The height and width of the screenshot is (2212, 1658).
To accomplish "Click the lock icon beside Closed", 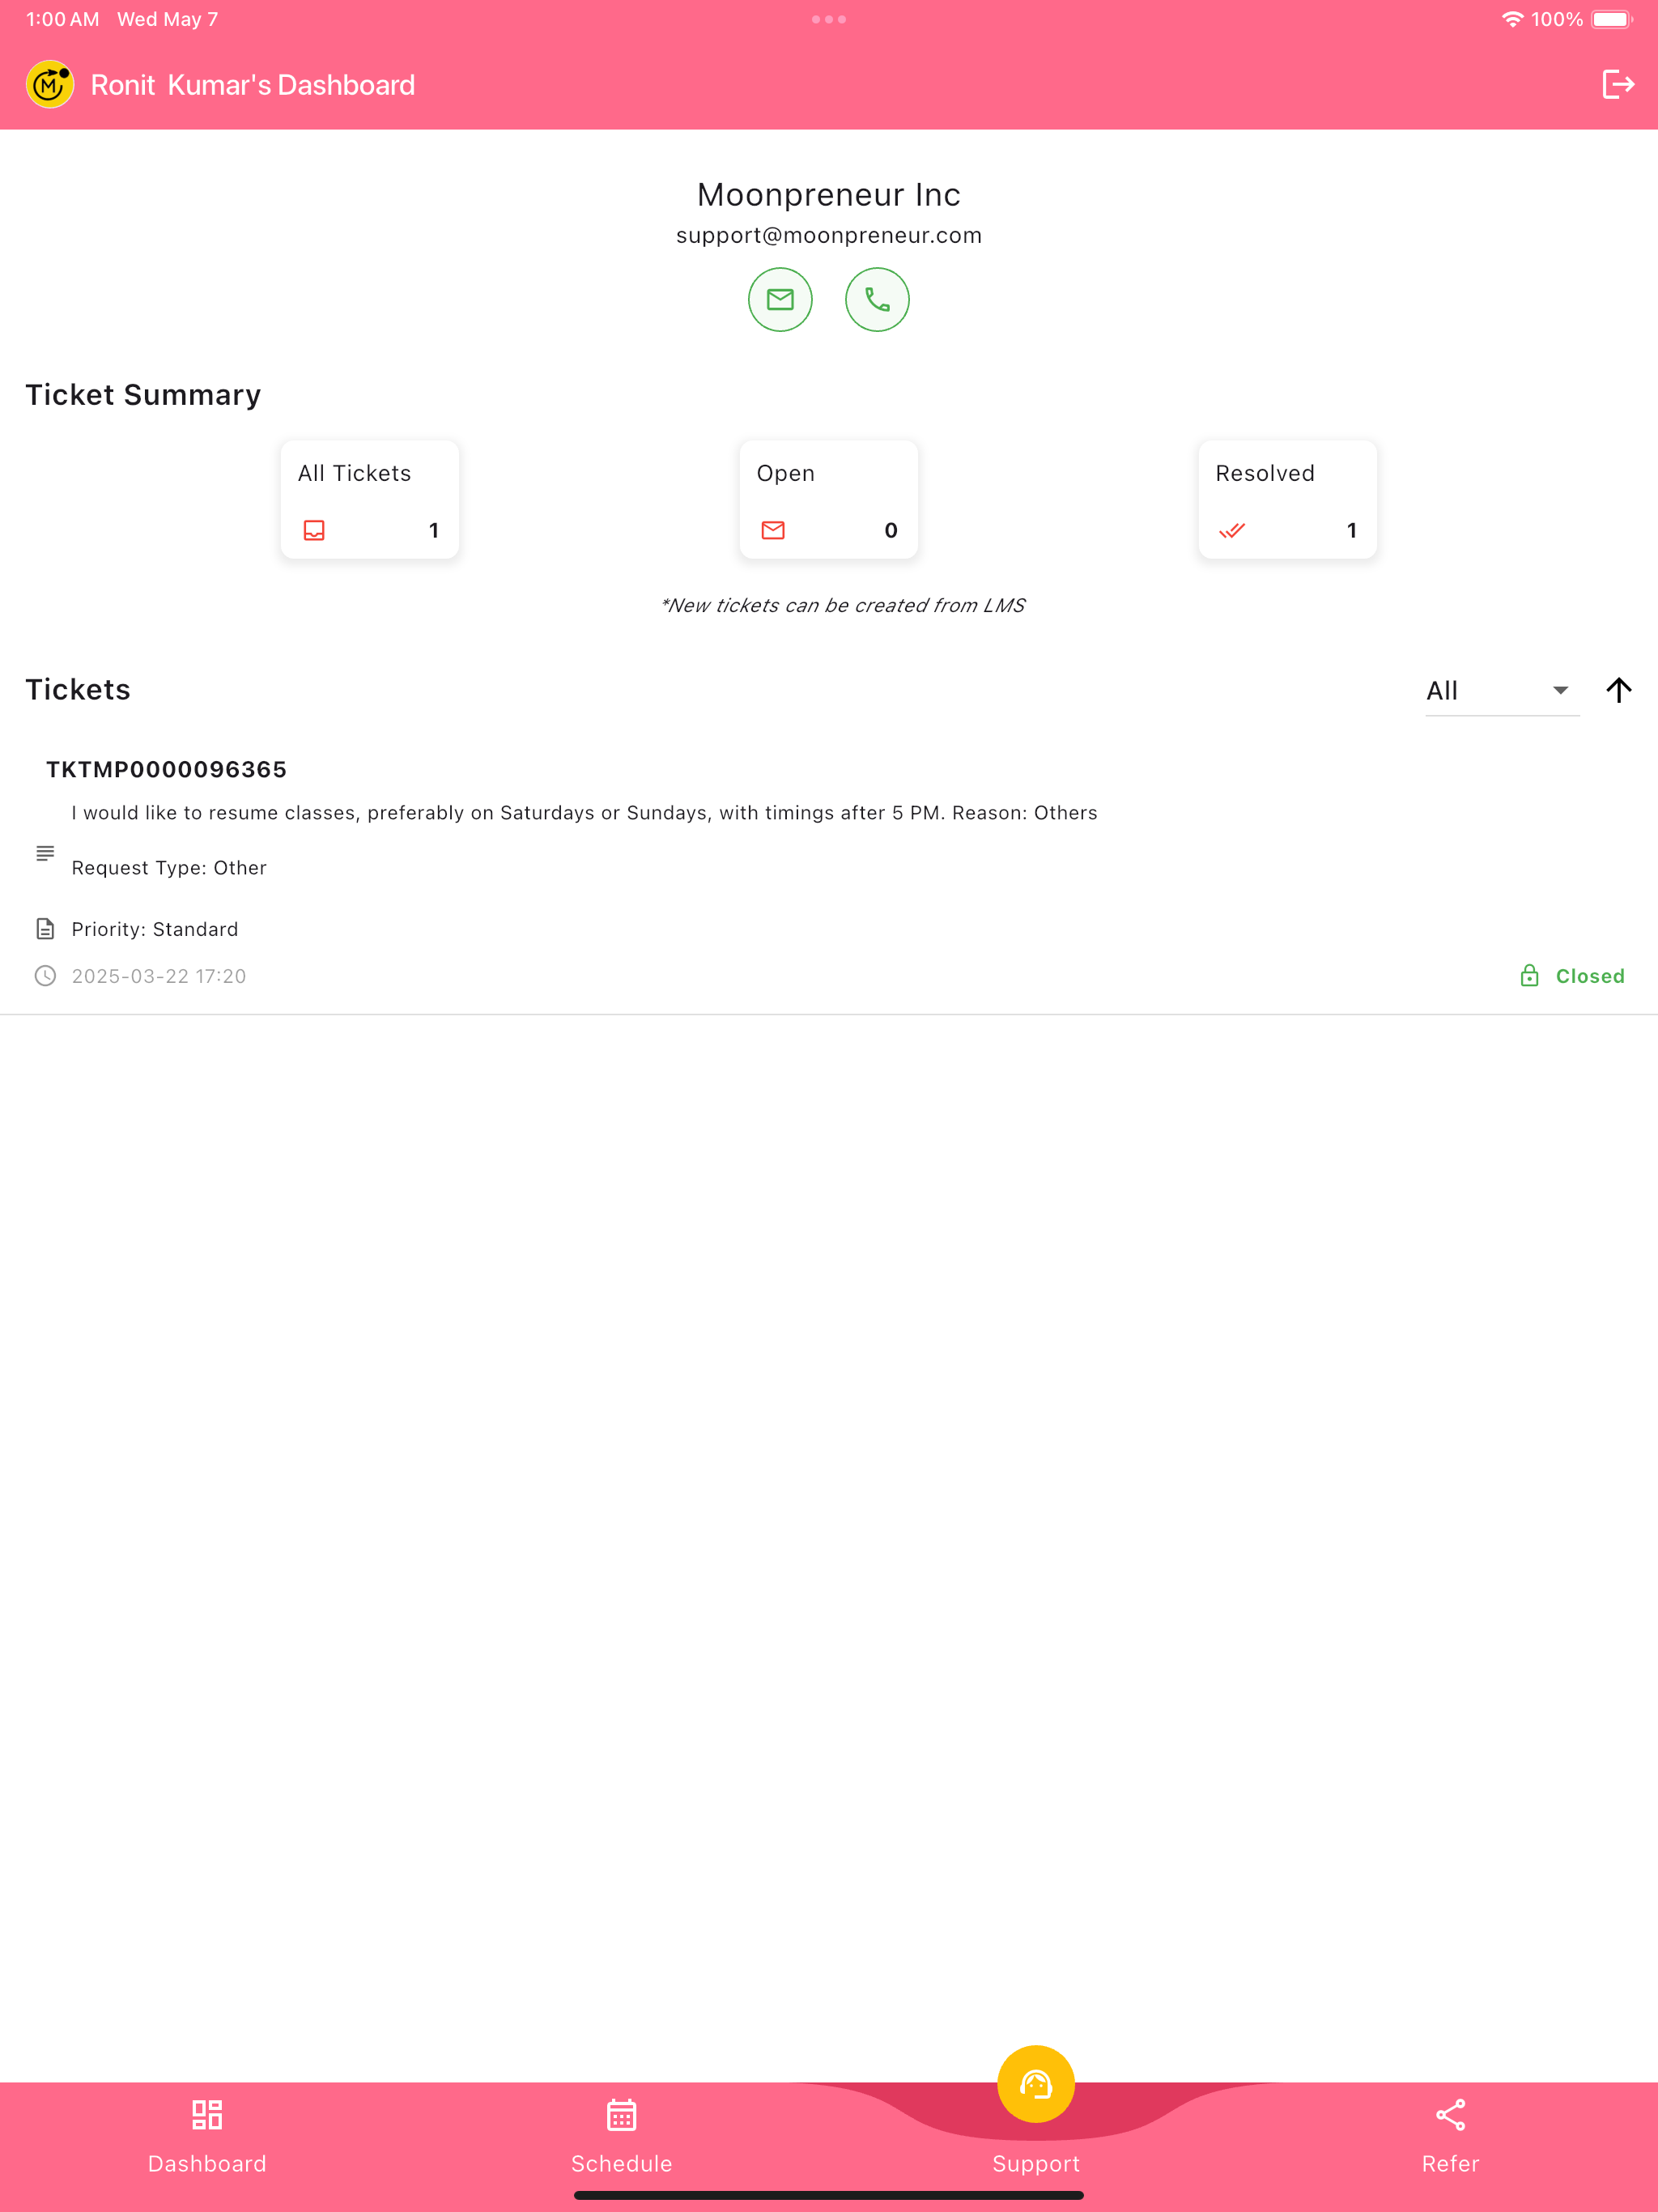I will [1529, 975].
